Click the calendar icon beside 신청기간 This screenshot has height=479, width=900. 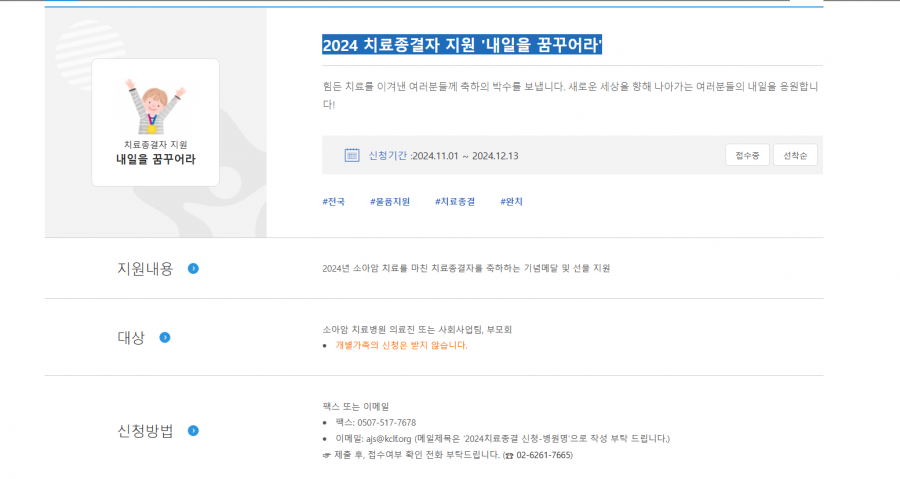point(351,155)
